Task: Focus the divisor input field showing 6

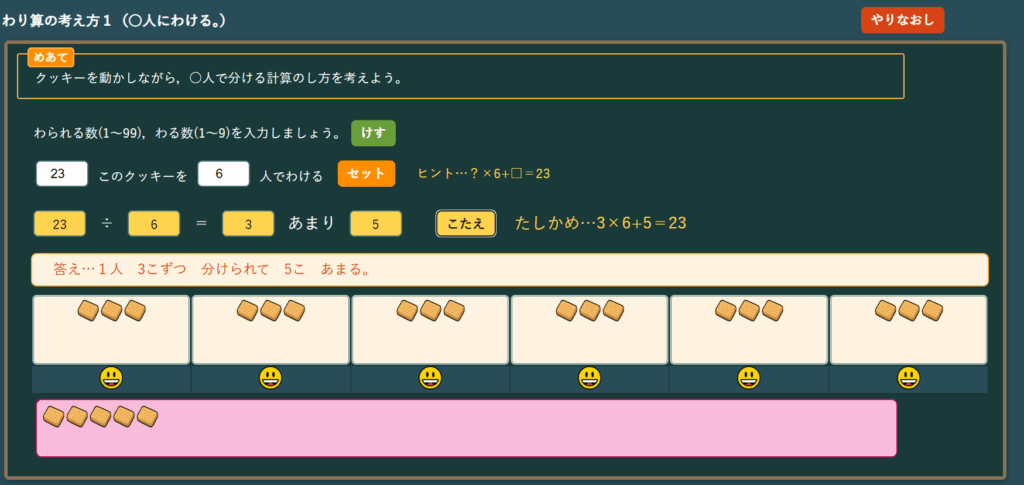Action: 223,174
